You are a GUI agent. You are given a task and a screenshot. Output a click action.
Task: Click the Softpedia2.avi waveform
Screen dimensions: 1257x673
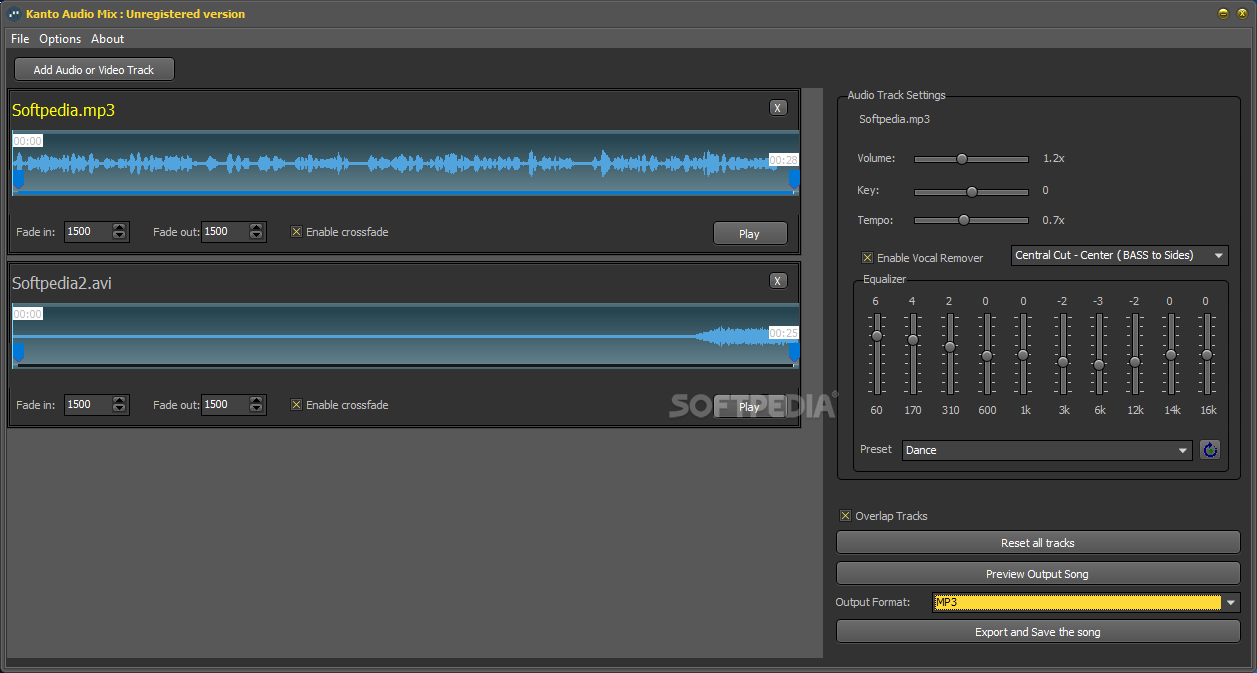405,335
